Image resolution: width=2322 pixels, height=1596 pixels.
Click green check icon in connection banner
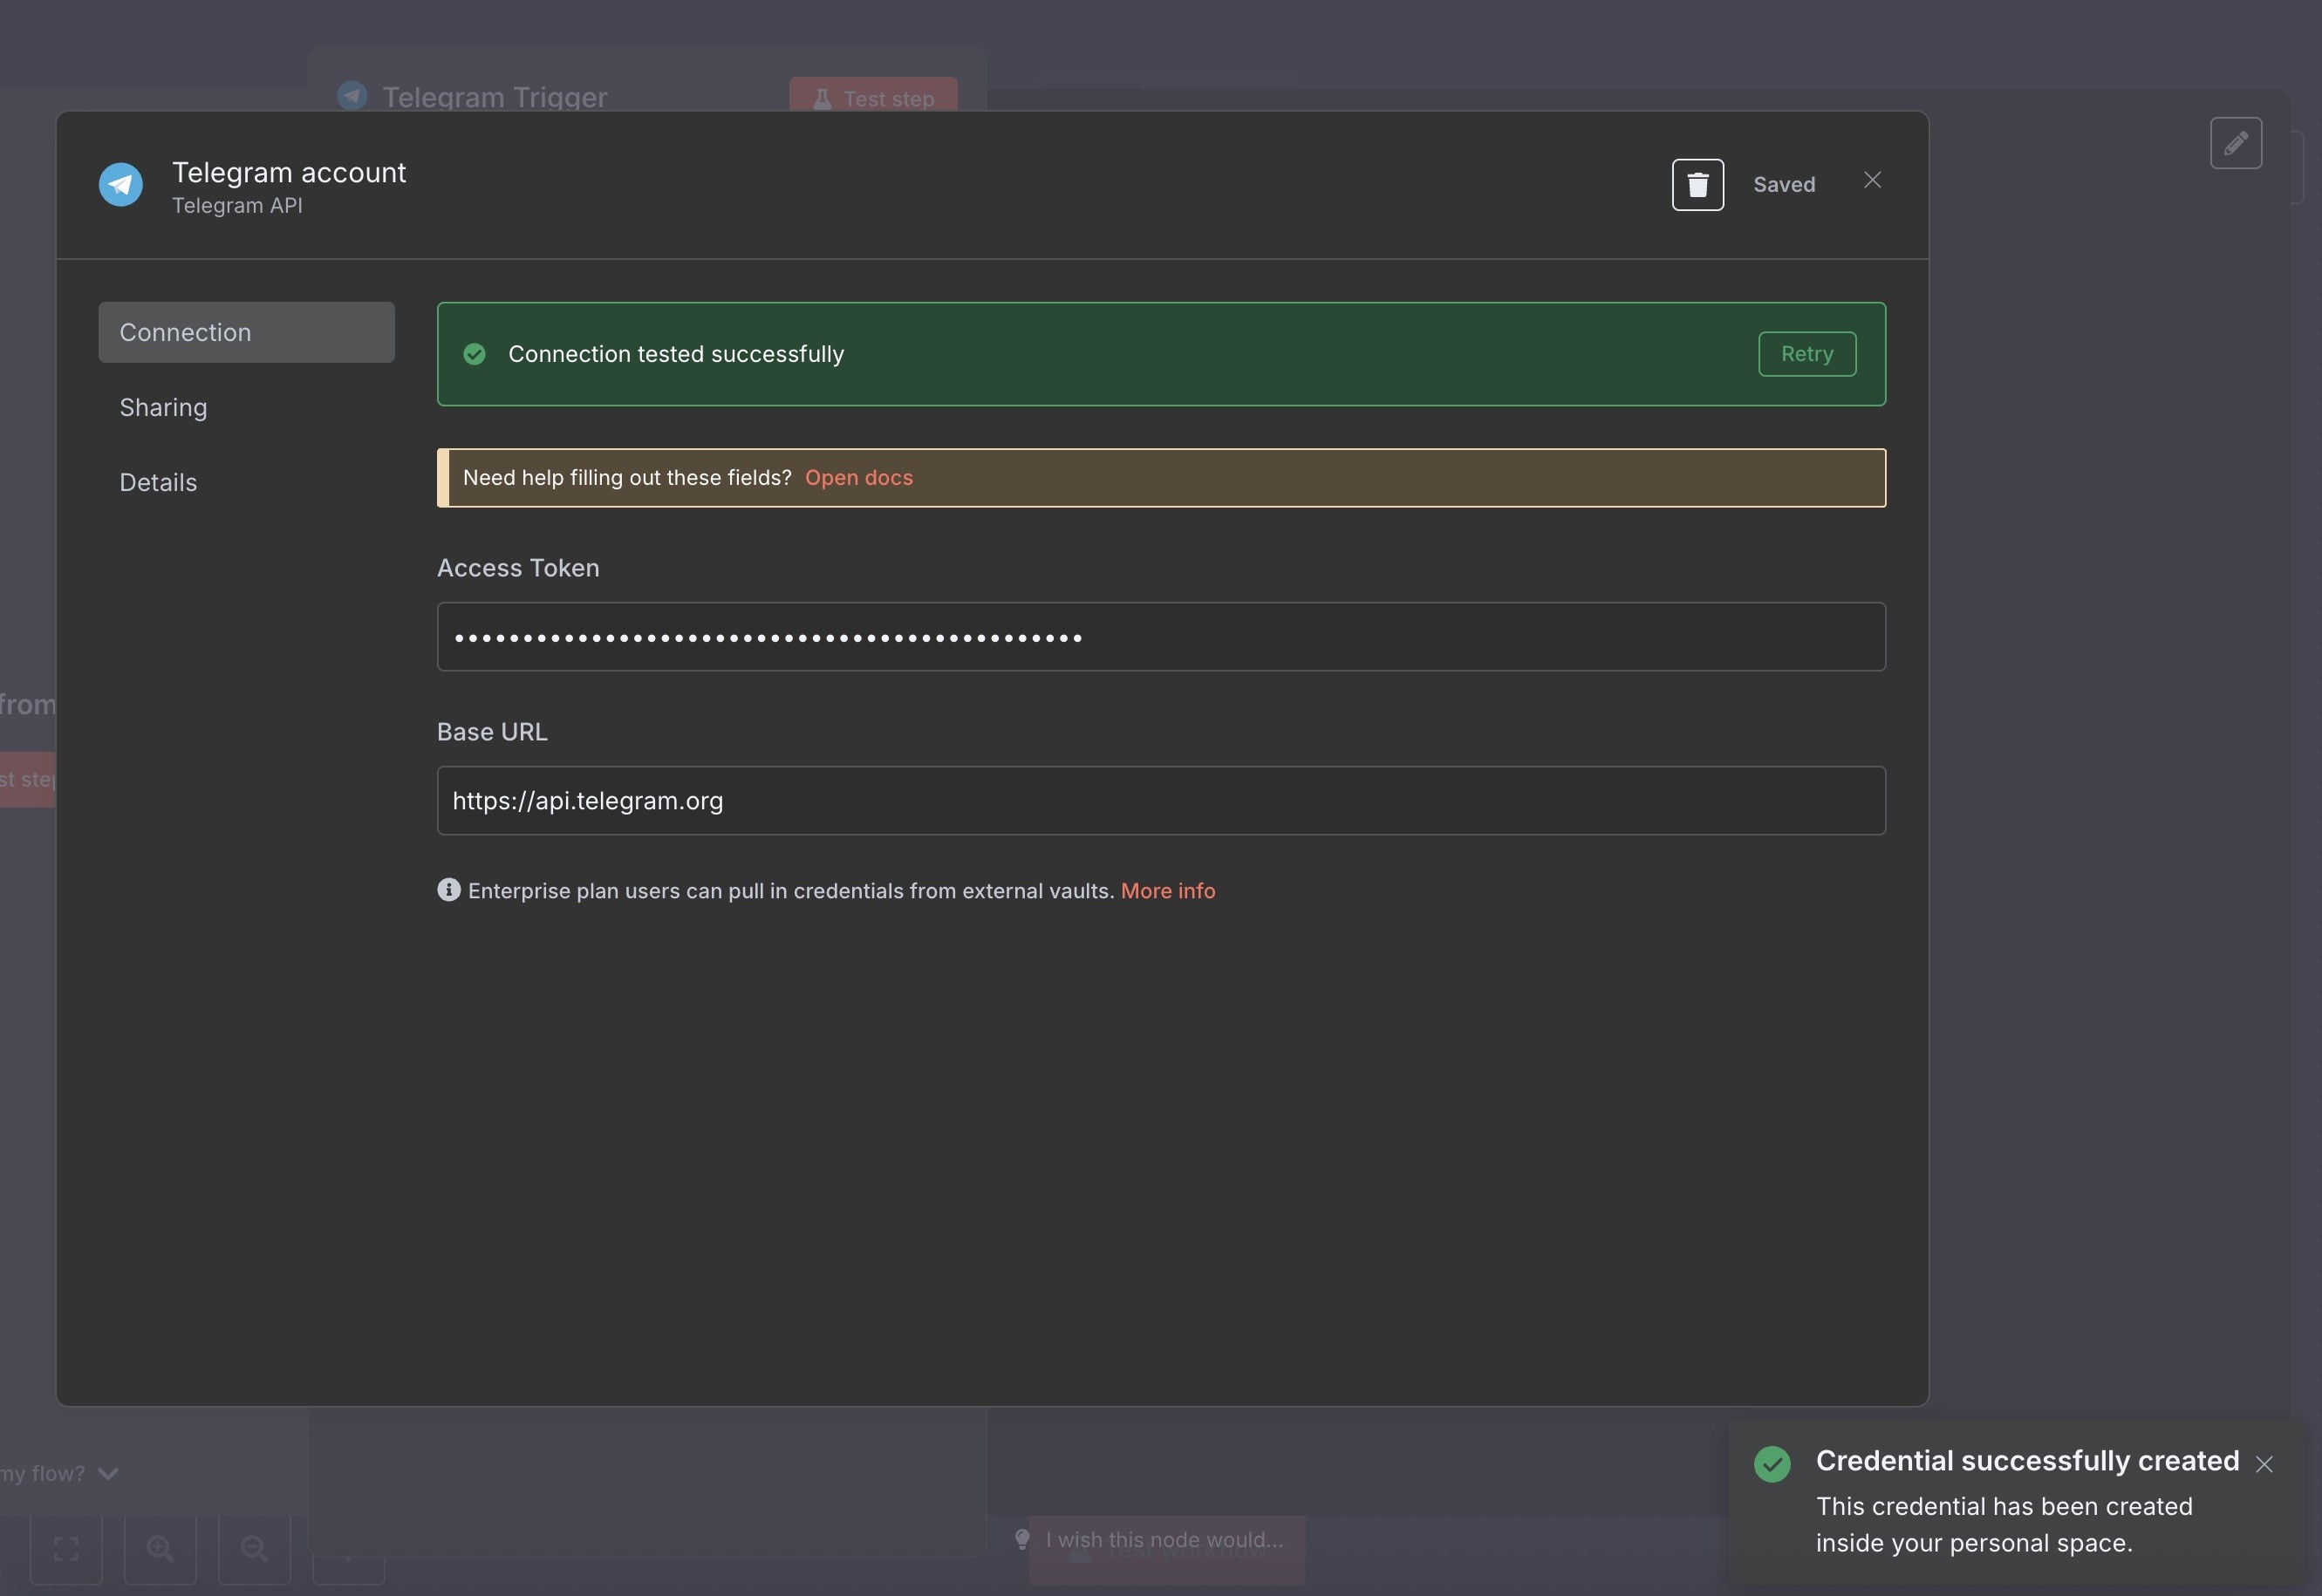point(475,354)
